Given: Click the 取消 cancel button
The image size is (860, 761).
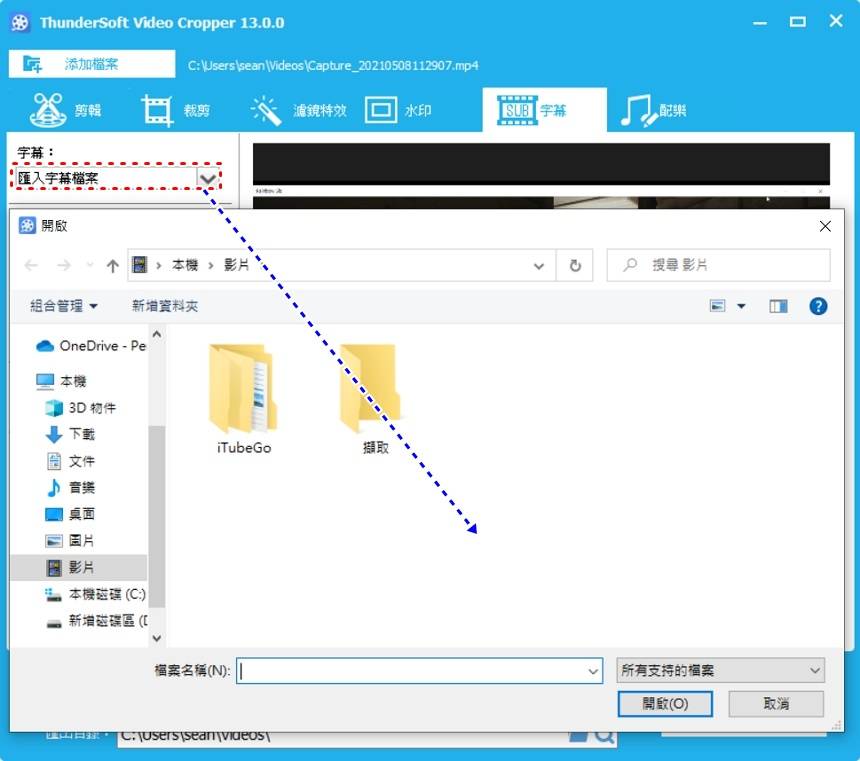Looking at the screenshot, I should (776, 703).
